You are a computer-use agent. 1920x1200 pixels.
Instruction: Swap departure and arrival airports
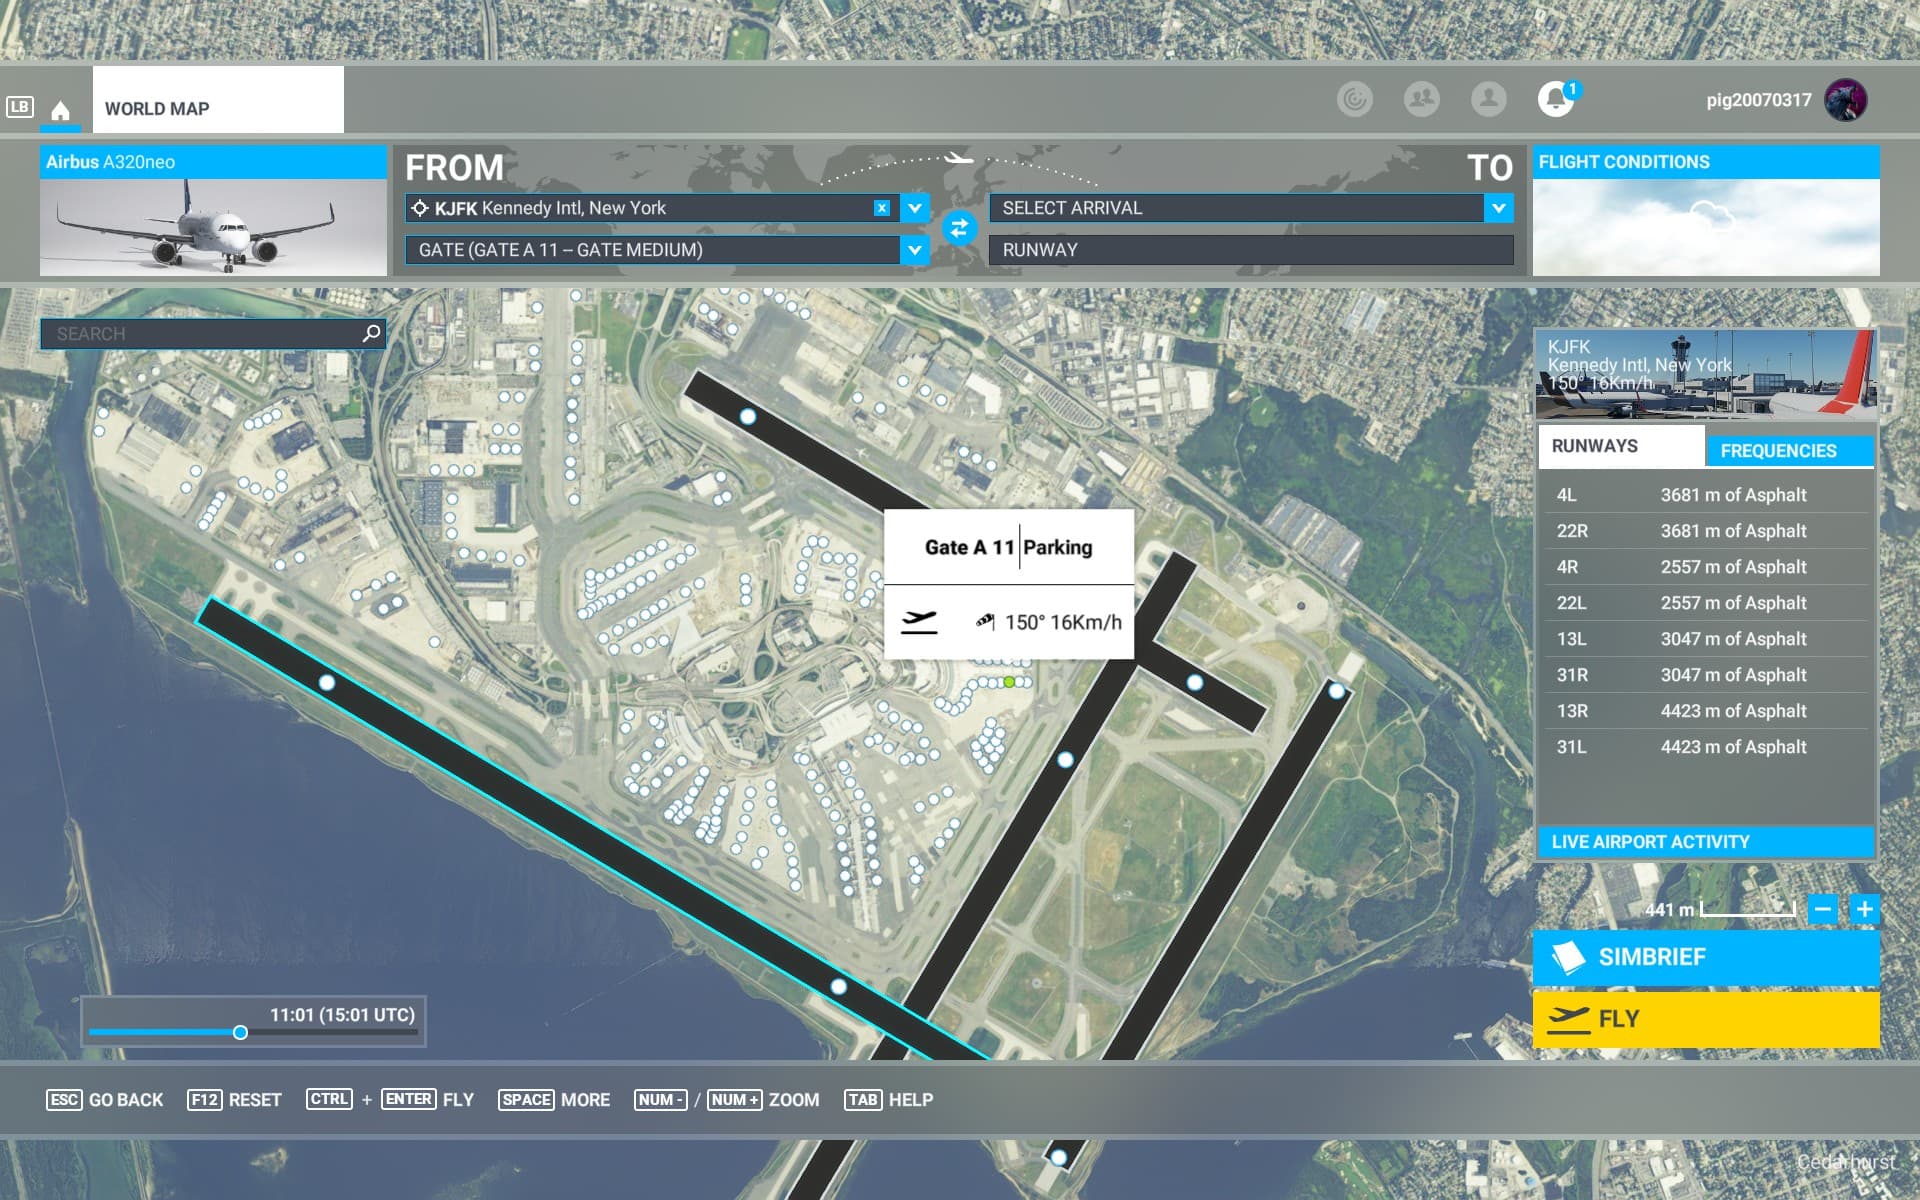pyautogui.click(x=958, y=228)
